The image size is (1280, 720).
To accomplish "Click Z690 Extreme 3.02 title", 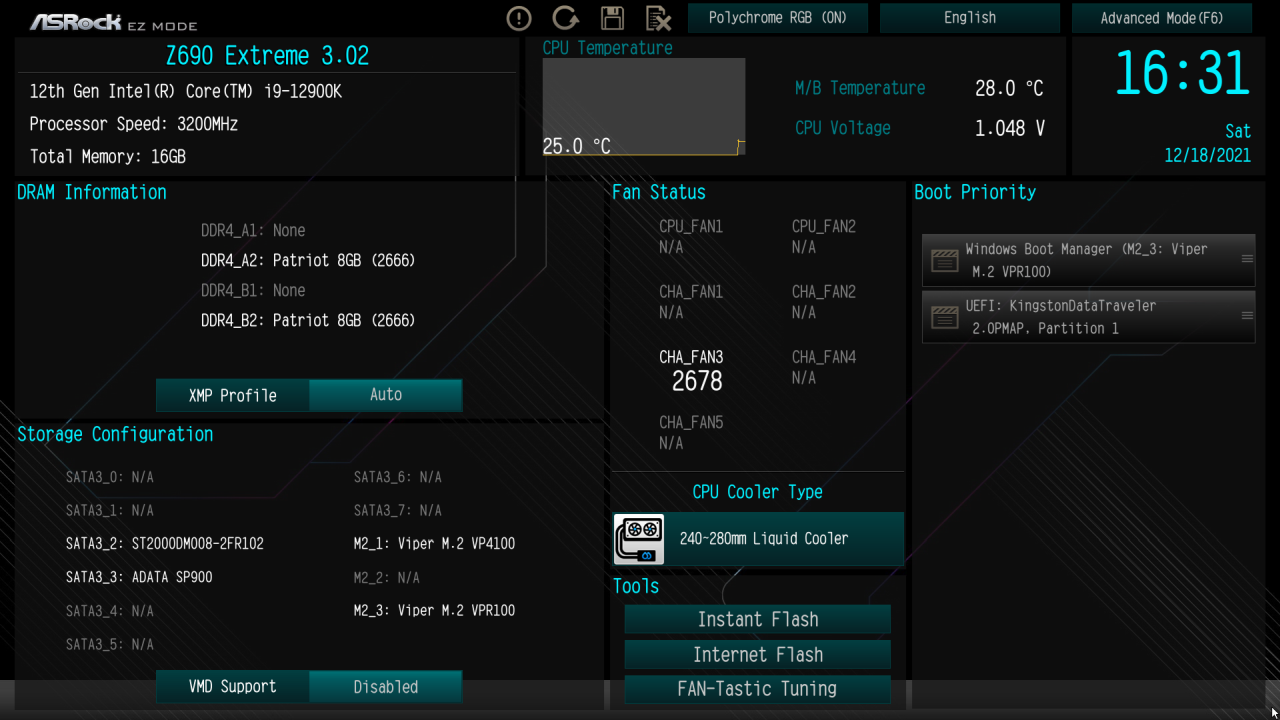I will click(x=267, y=55).
